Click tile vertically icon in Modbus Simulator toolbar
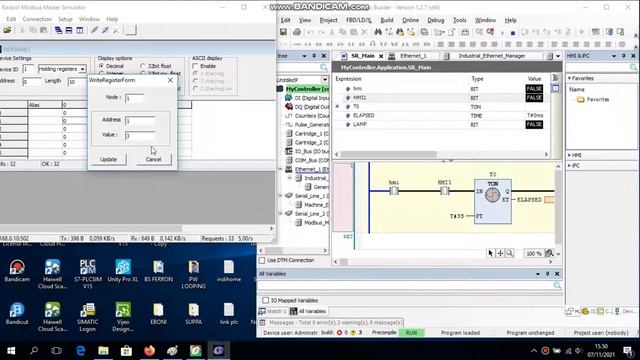Image resolution: width=640 pixels, height=360 pixels. click(x=80, y=30)
